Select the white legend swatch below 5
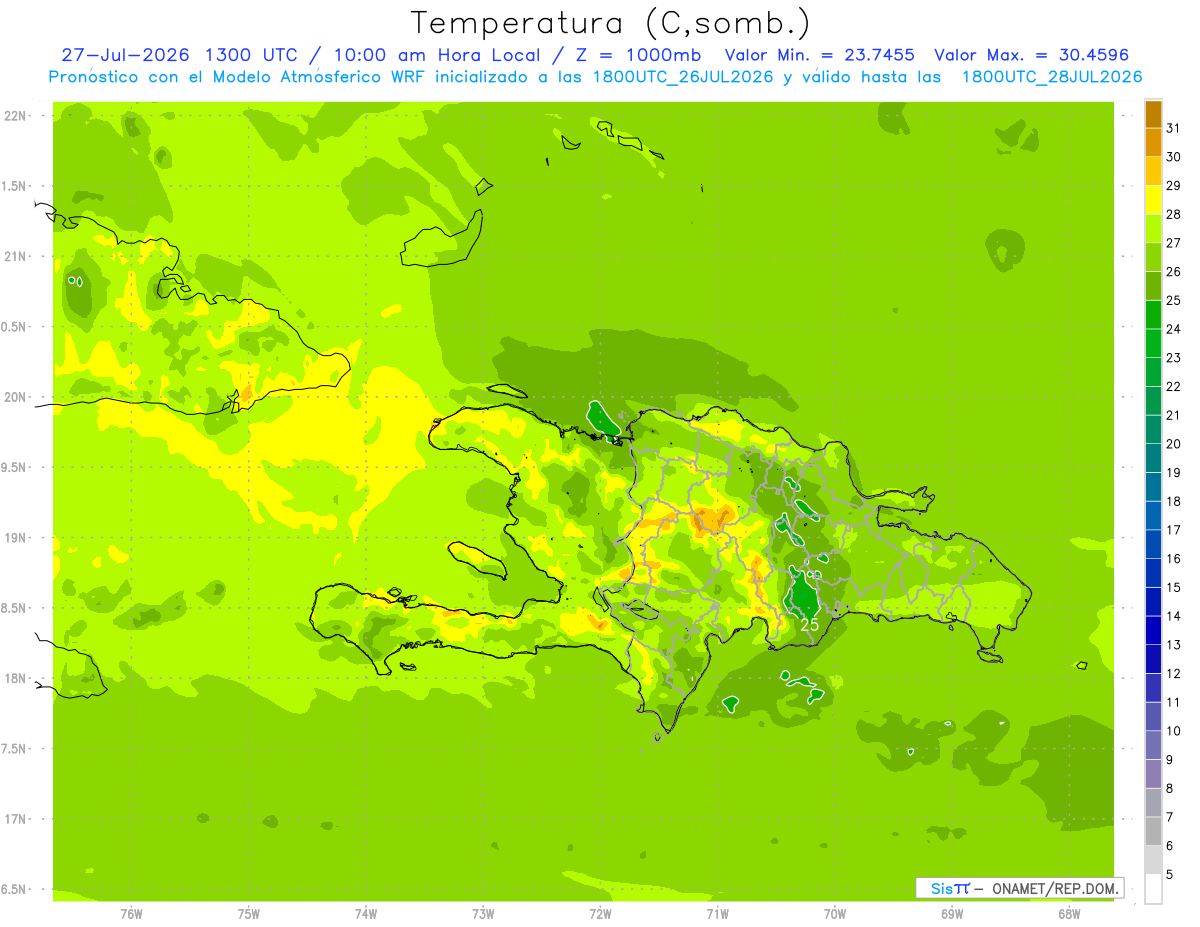 [x=1153, y=889]
